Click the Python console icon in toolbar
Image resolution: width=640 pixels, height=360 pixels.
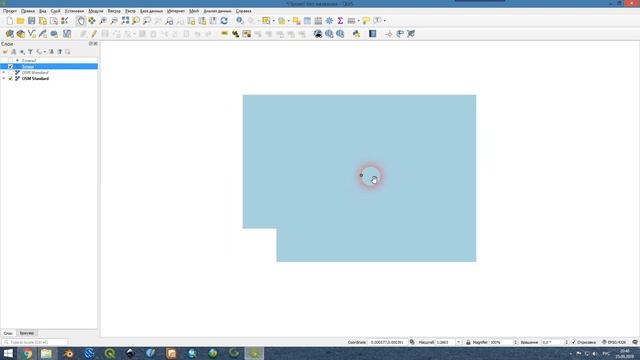coord(356,34)
